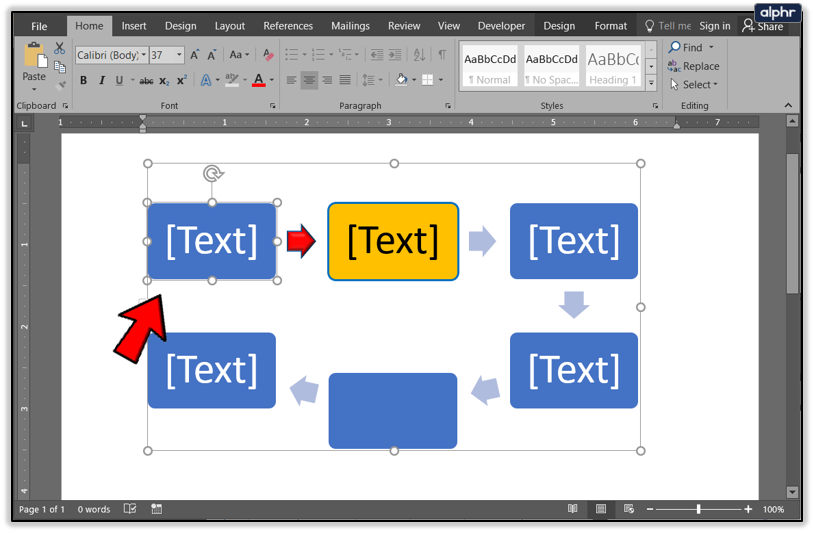The image size is (814, 533).
Task: Align text left
Action: [x=292, y=80]
